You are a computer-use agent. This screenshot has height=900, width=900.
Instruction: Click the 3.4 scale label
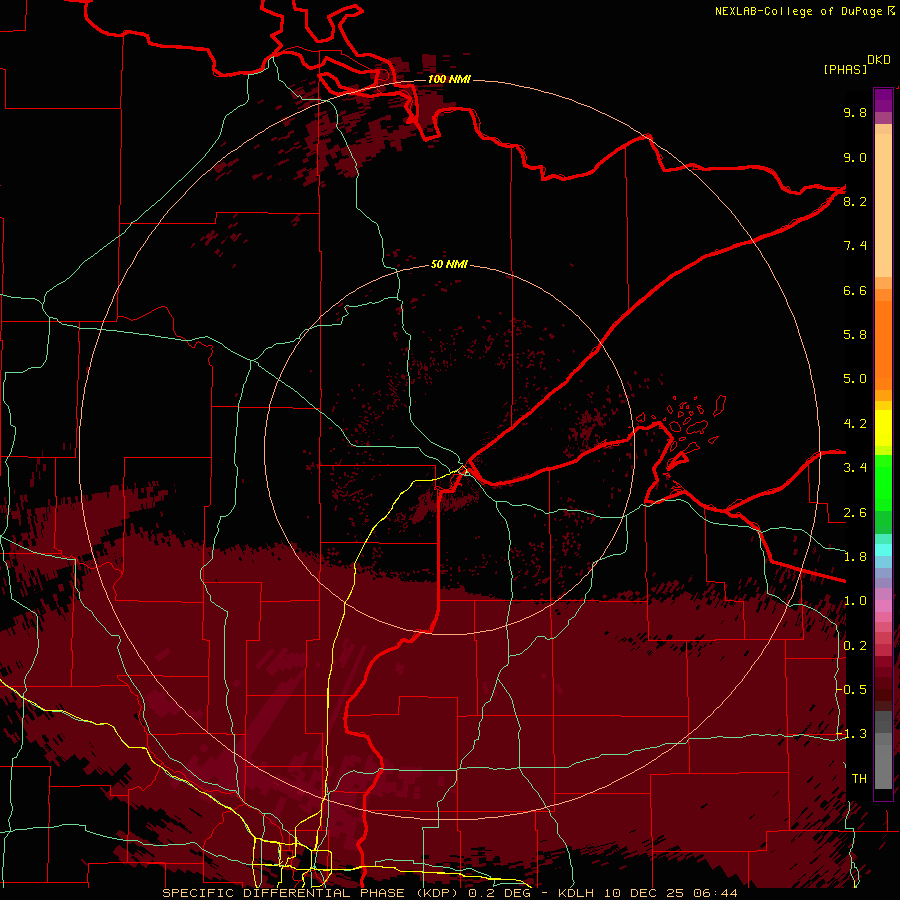[855, 468]
